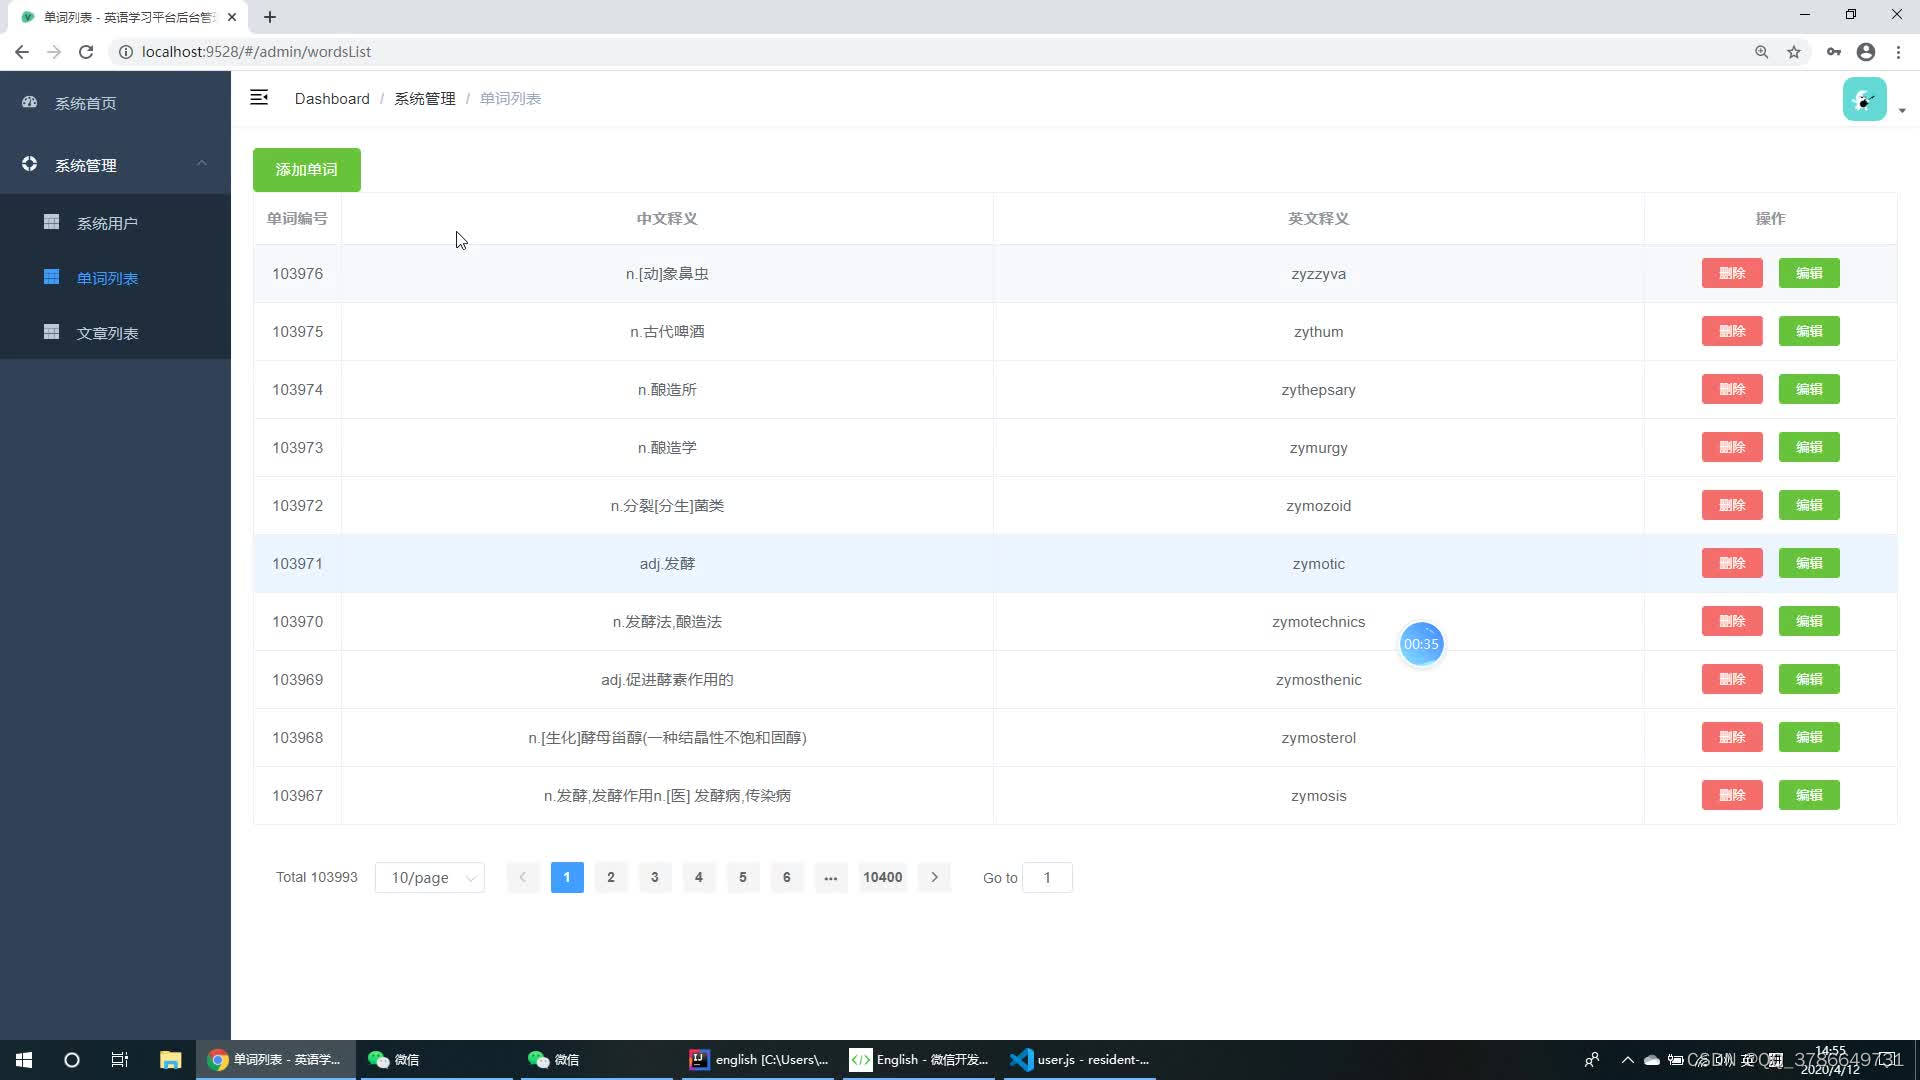Jump to last page 10400

(882, 877)
